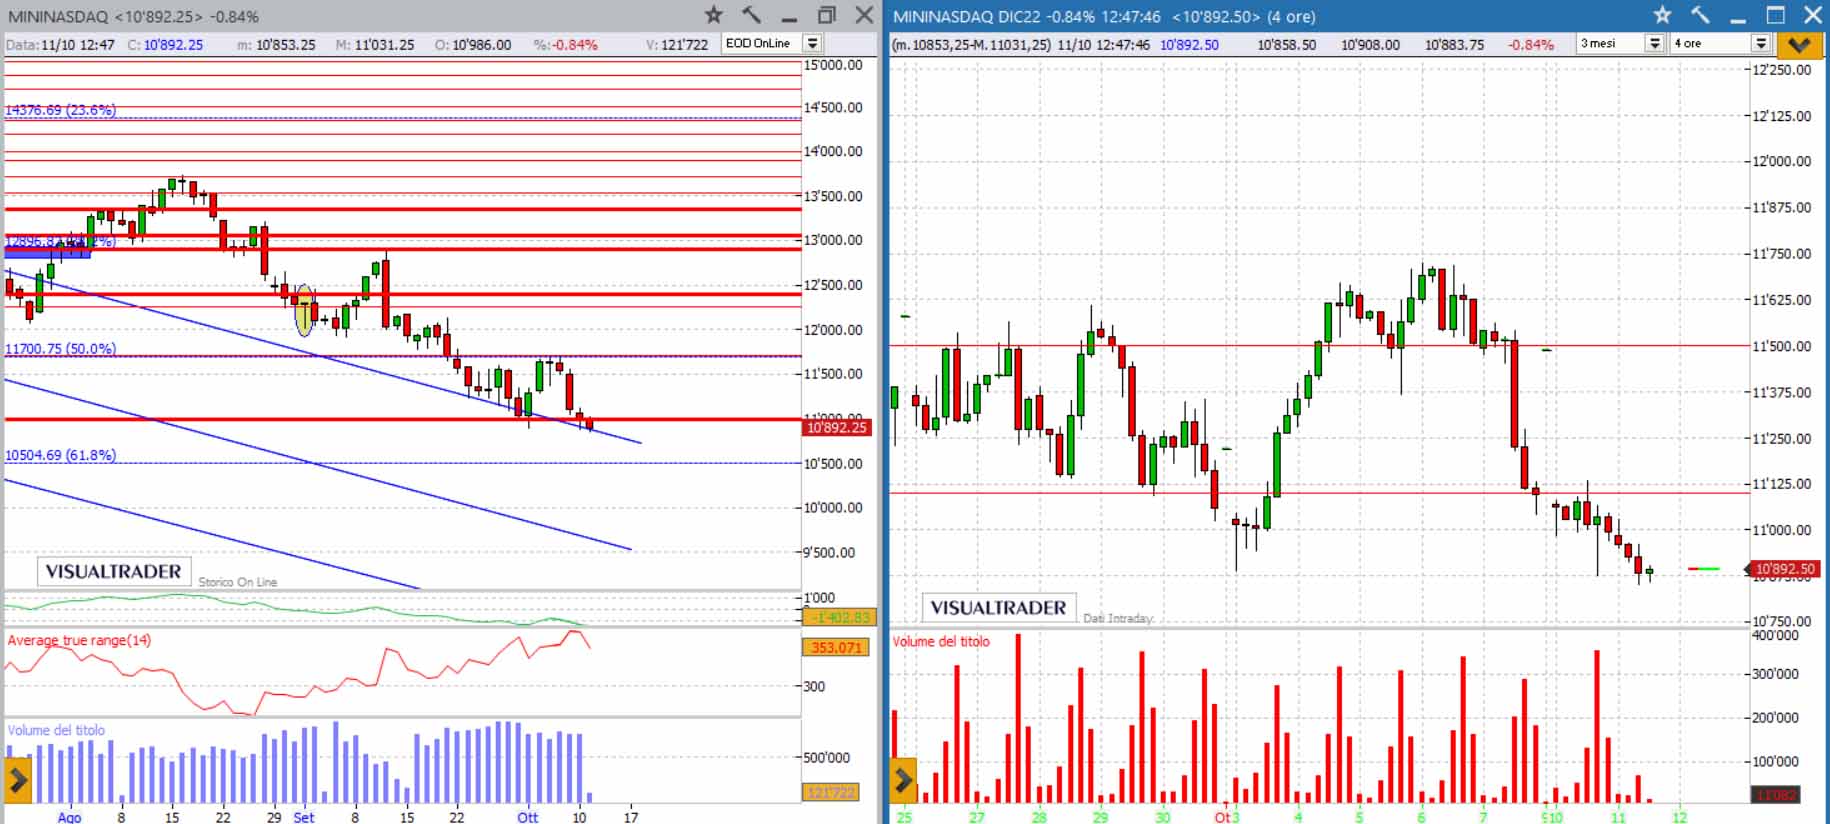Open the hammer tools icon in DIC22 window
The height and width of the screenshot is (824, 1830).
(1700, 15)
